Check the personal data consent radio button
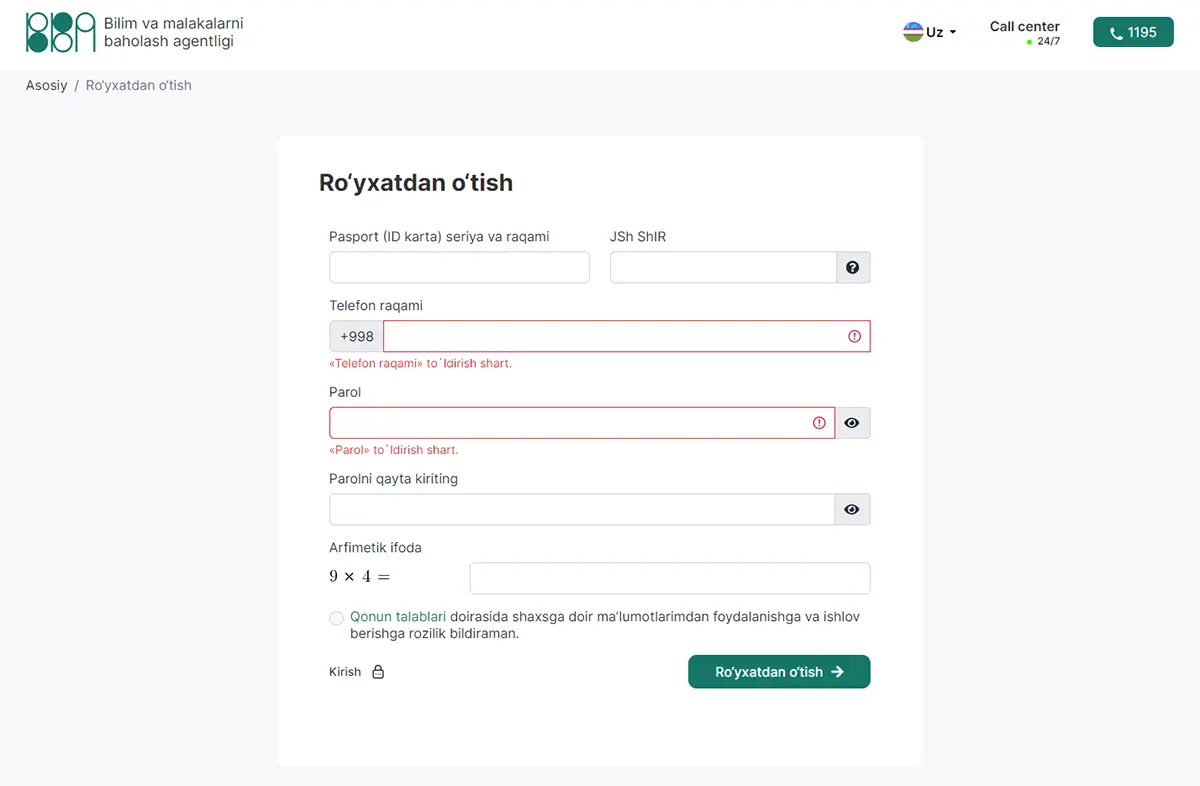Screen dimensions: 1200x786 (x=336, y=618)
